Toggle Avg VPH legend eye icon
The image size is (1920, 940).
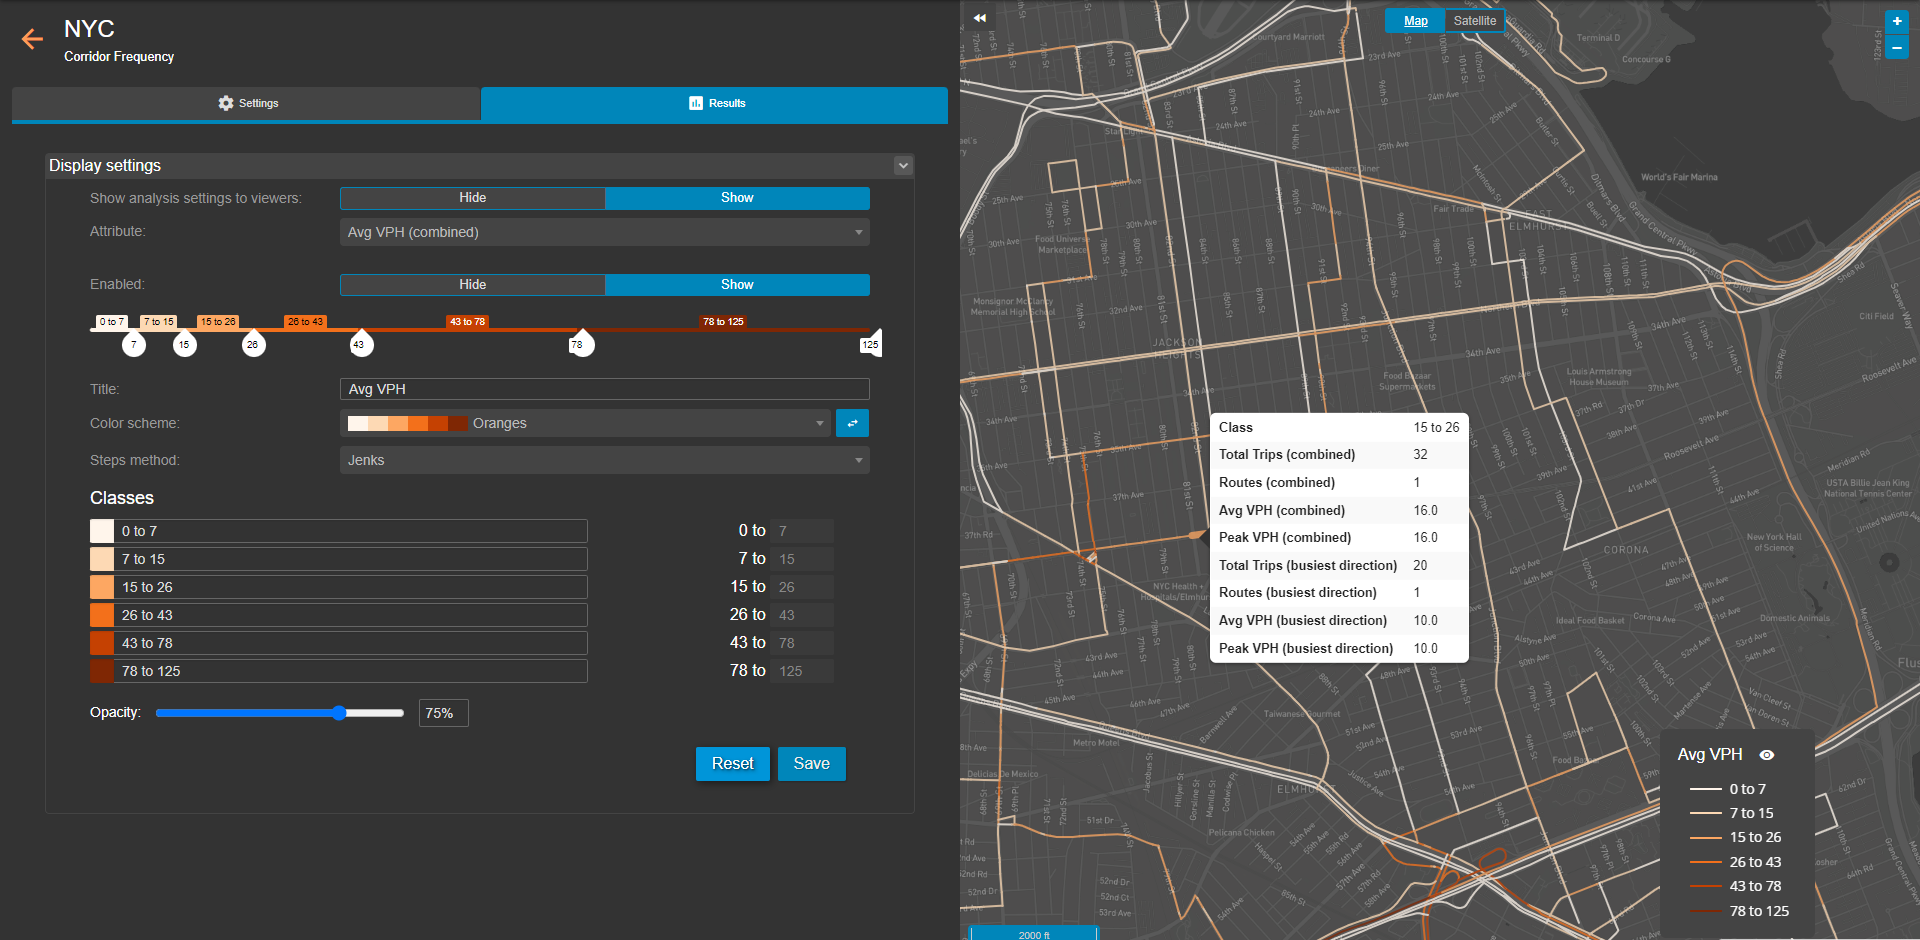[x=1767, y=755]
